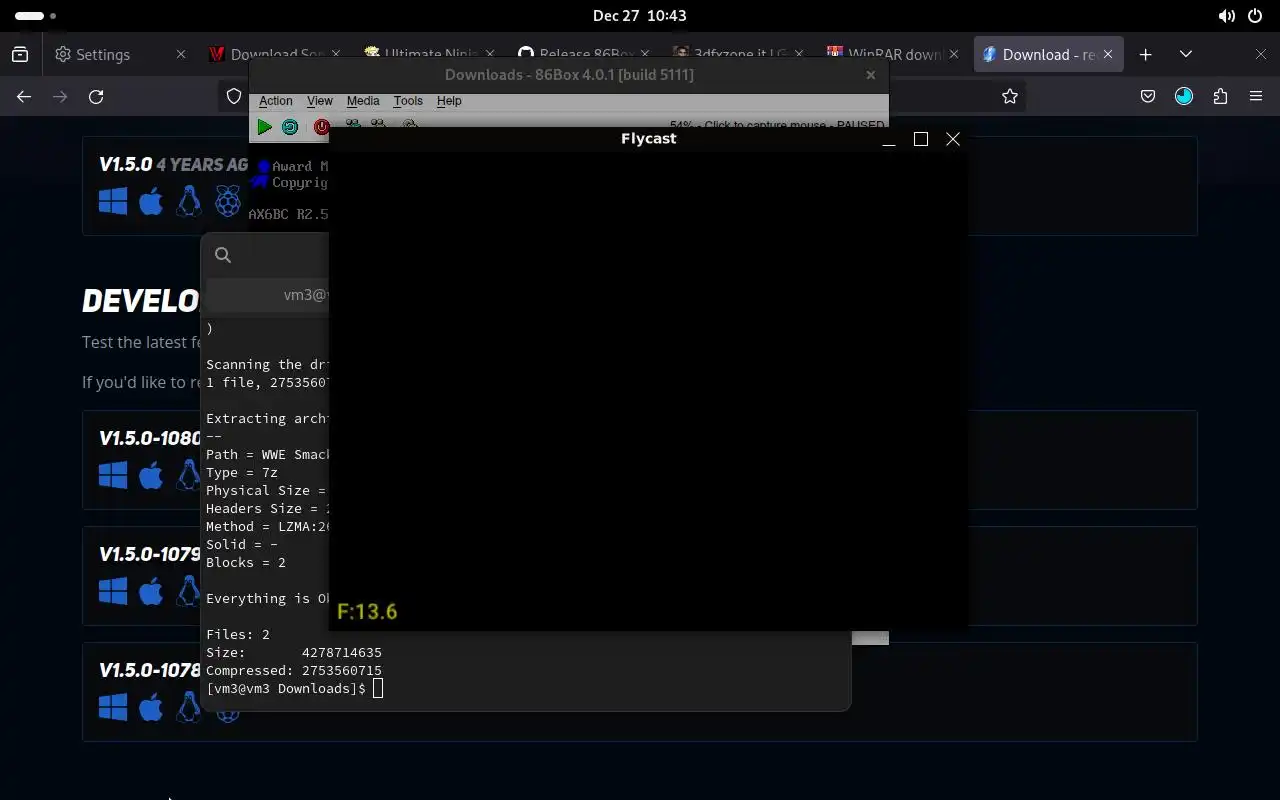Bookmark this page with the star icon
The image size is (1280, 800).
tap(1010, 96)
